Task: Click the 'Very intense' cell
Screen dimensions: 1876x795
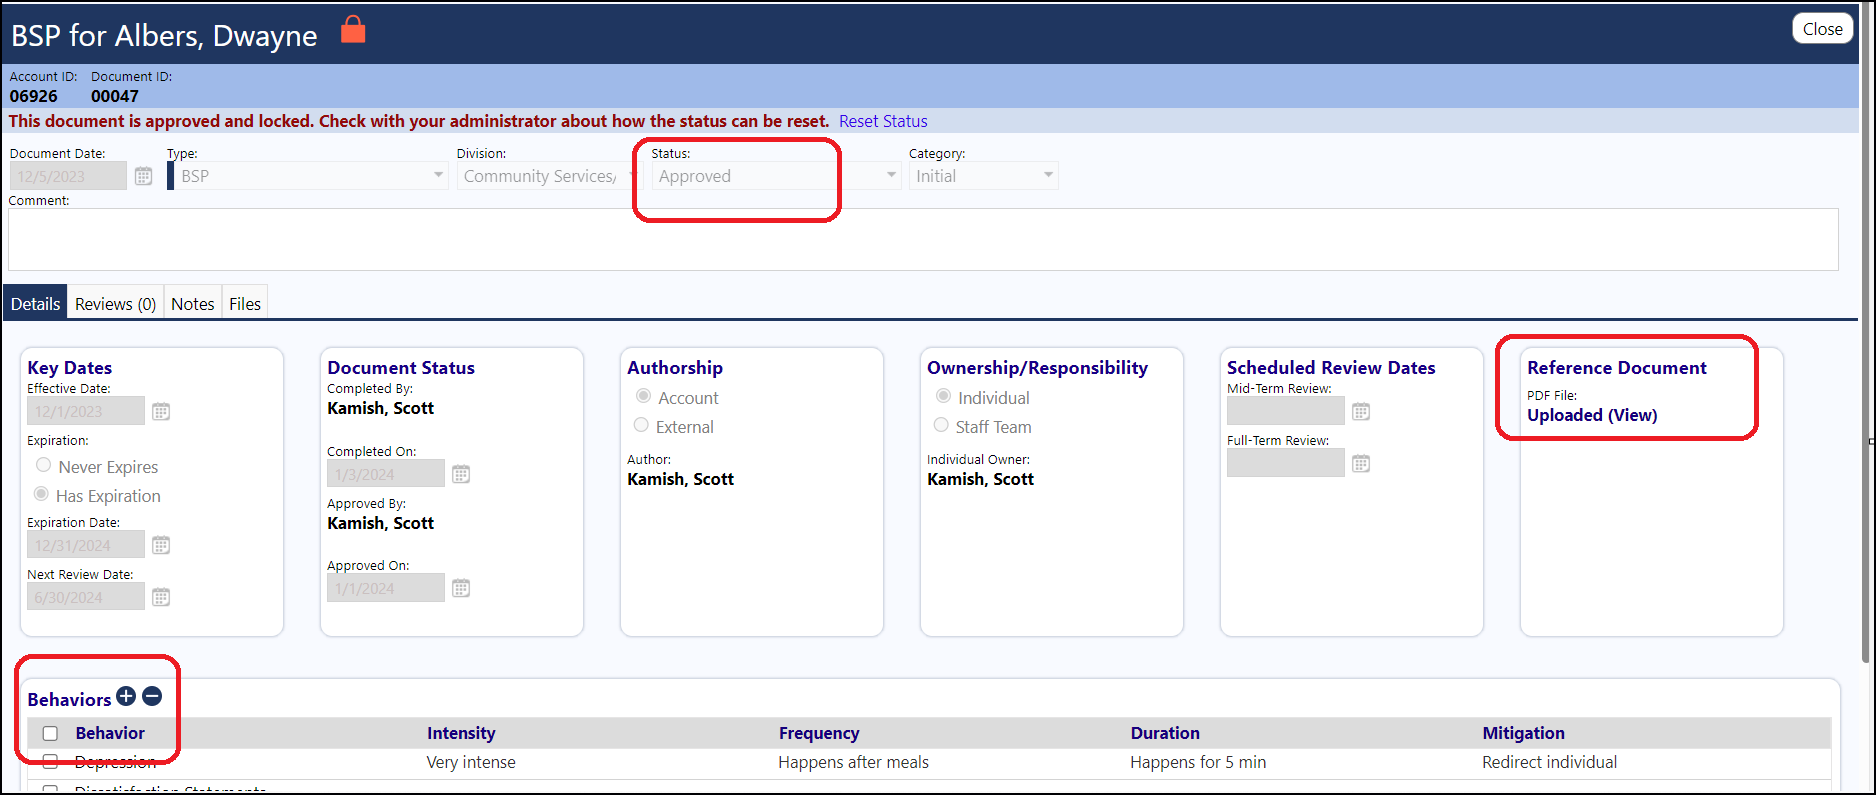Action: [x=471, y=762]
